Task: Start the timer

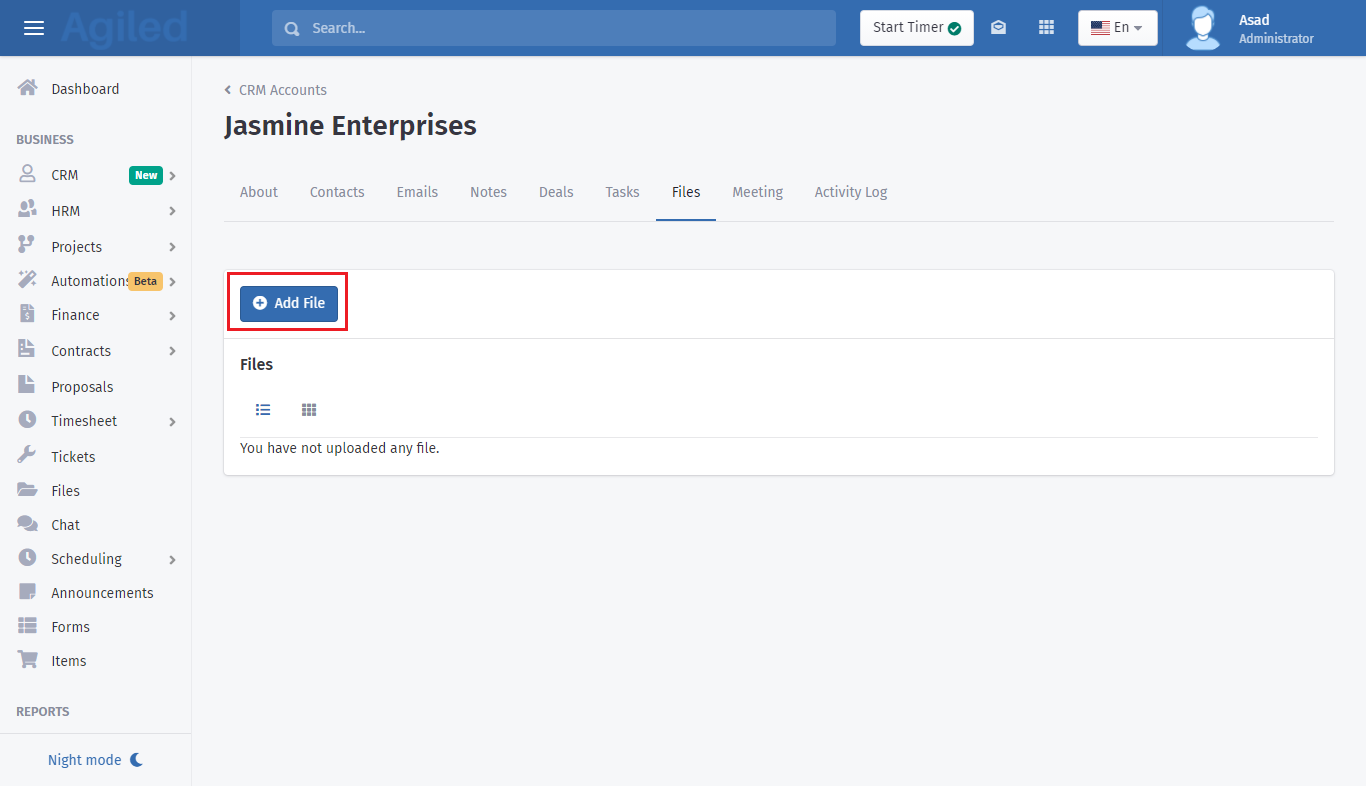Action: coord(916,28)
